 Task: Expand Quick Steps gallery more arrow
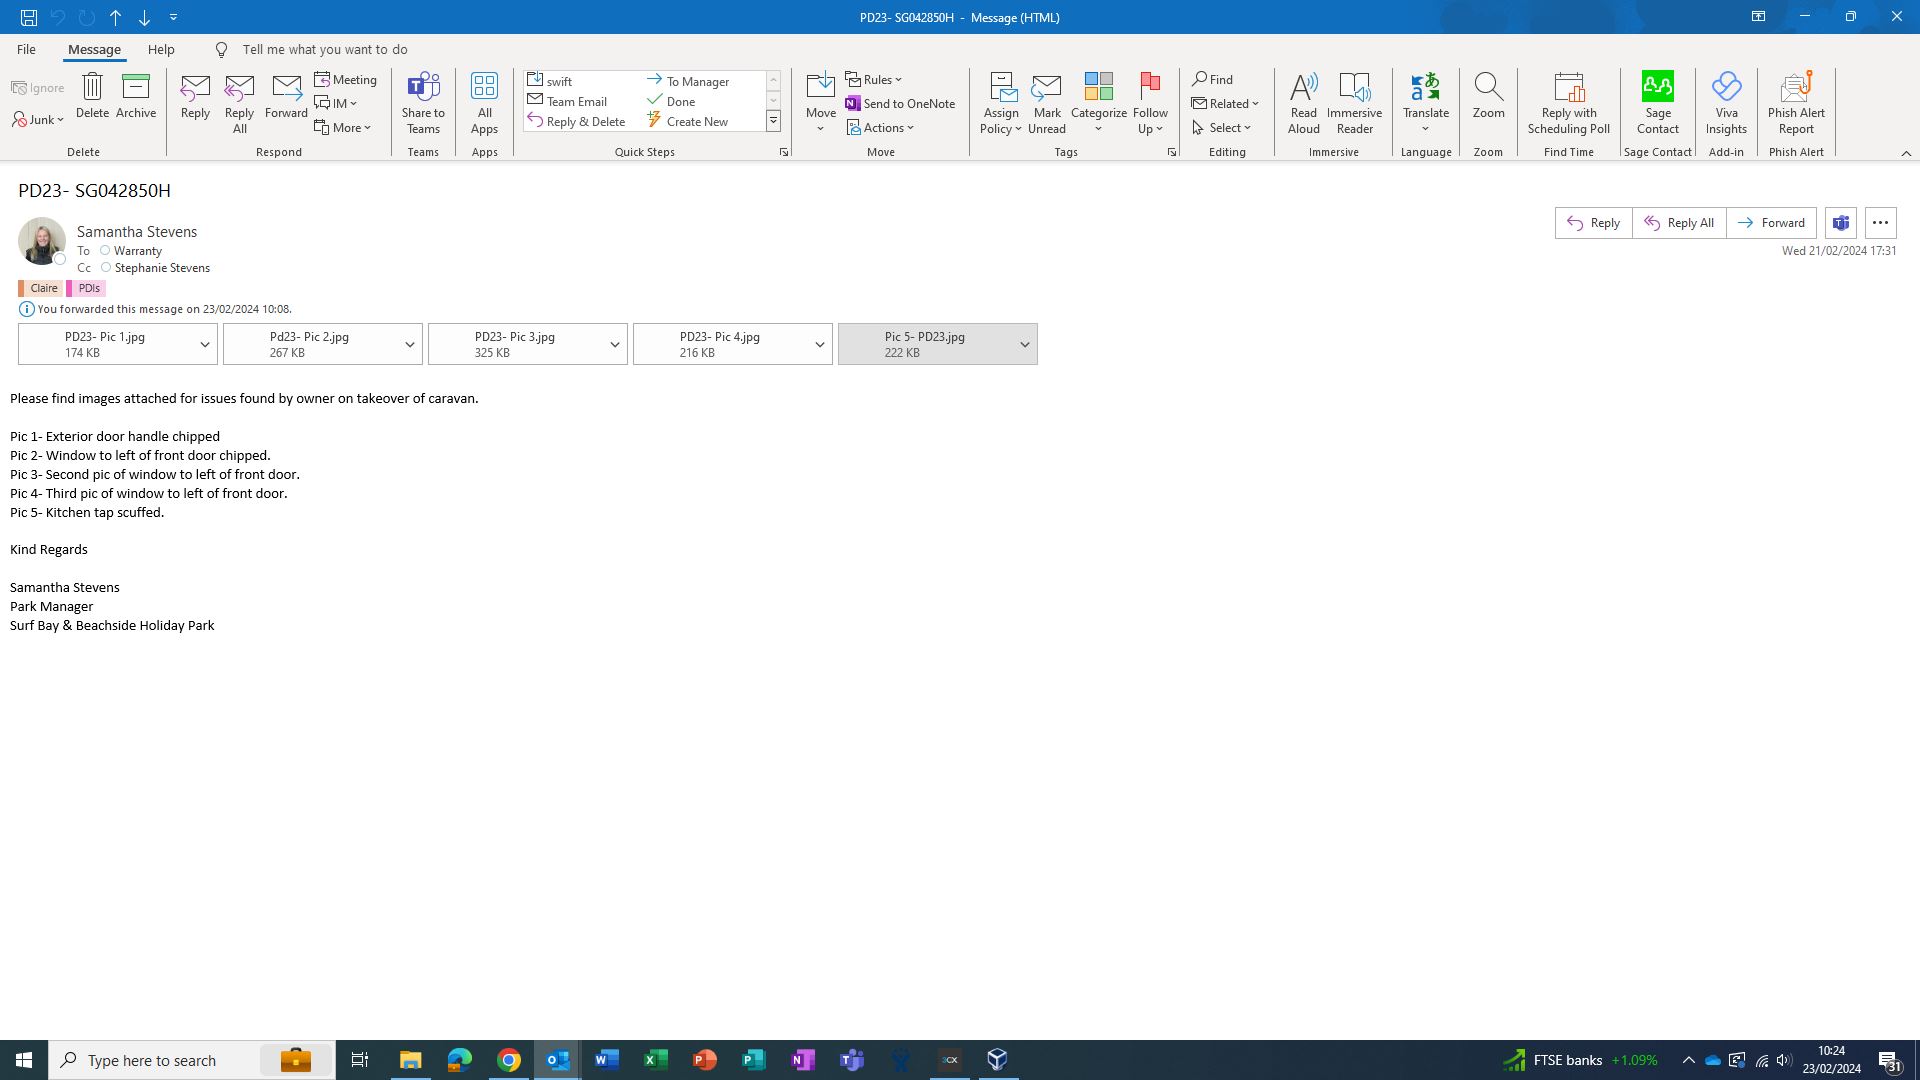[x=773, y=121]
